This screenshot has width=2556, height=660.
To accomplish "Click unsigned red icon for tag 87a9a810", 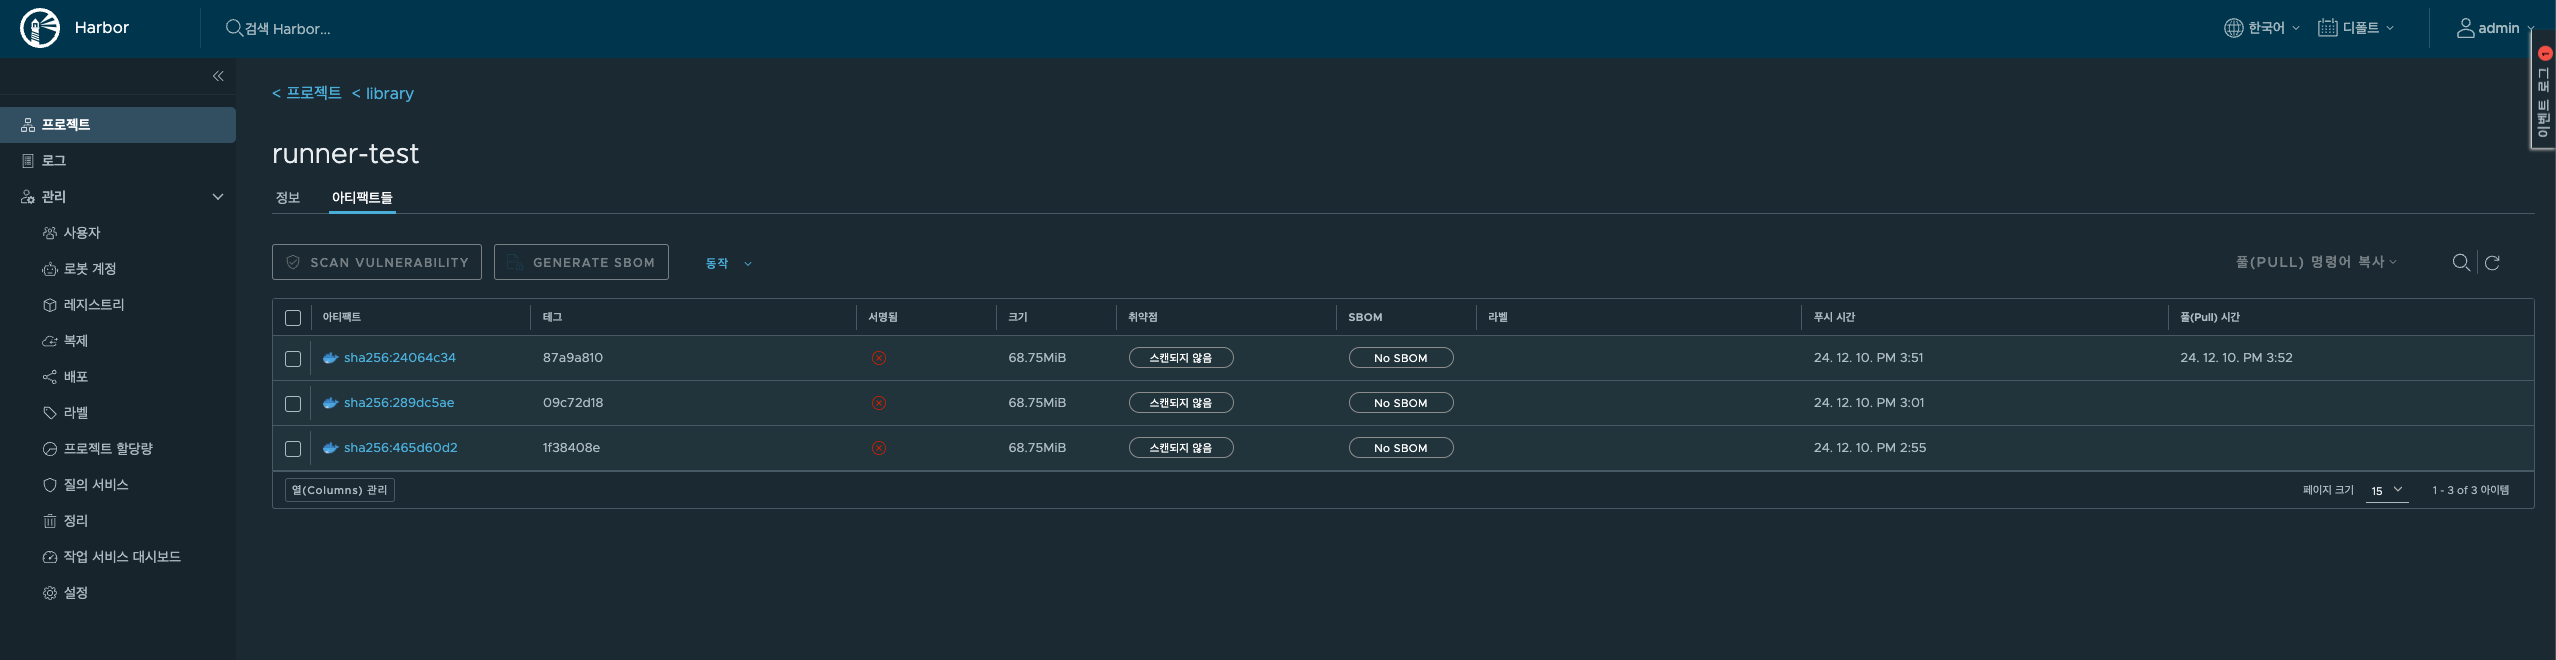I will pyautogui.click(x=878, y=358).
